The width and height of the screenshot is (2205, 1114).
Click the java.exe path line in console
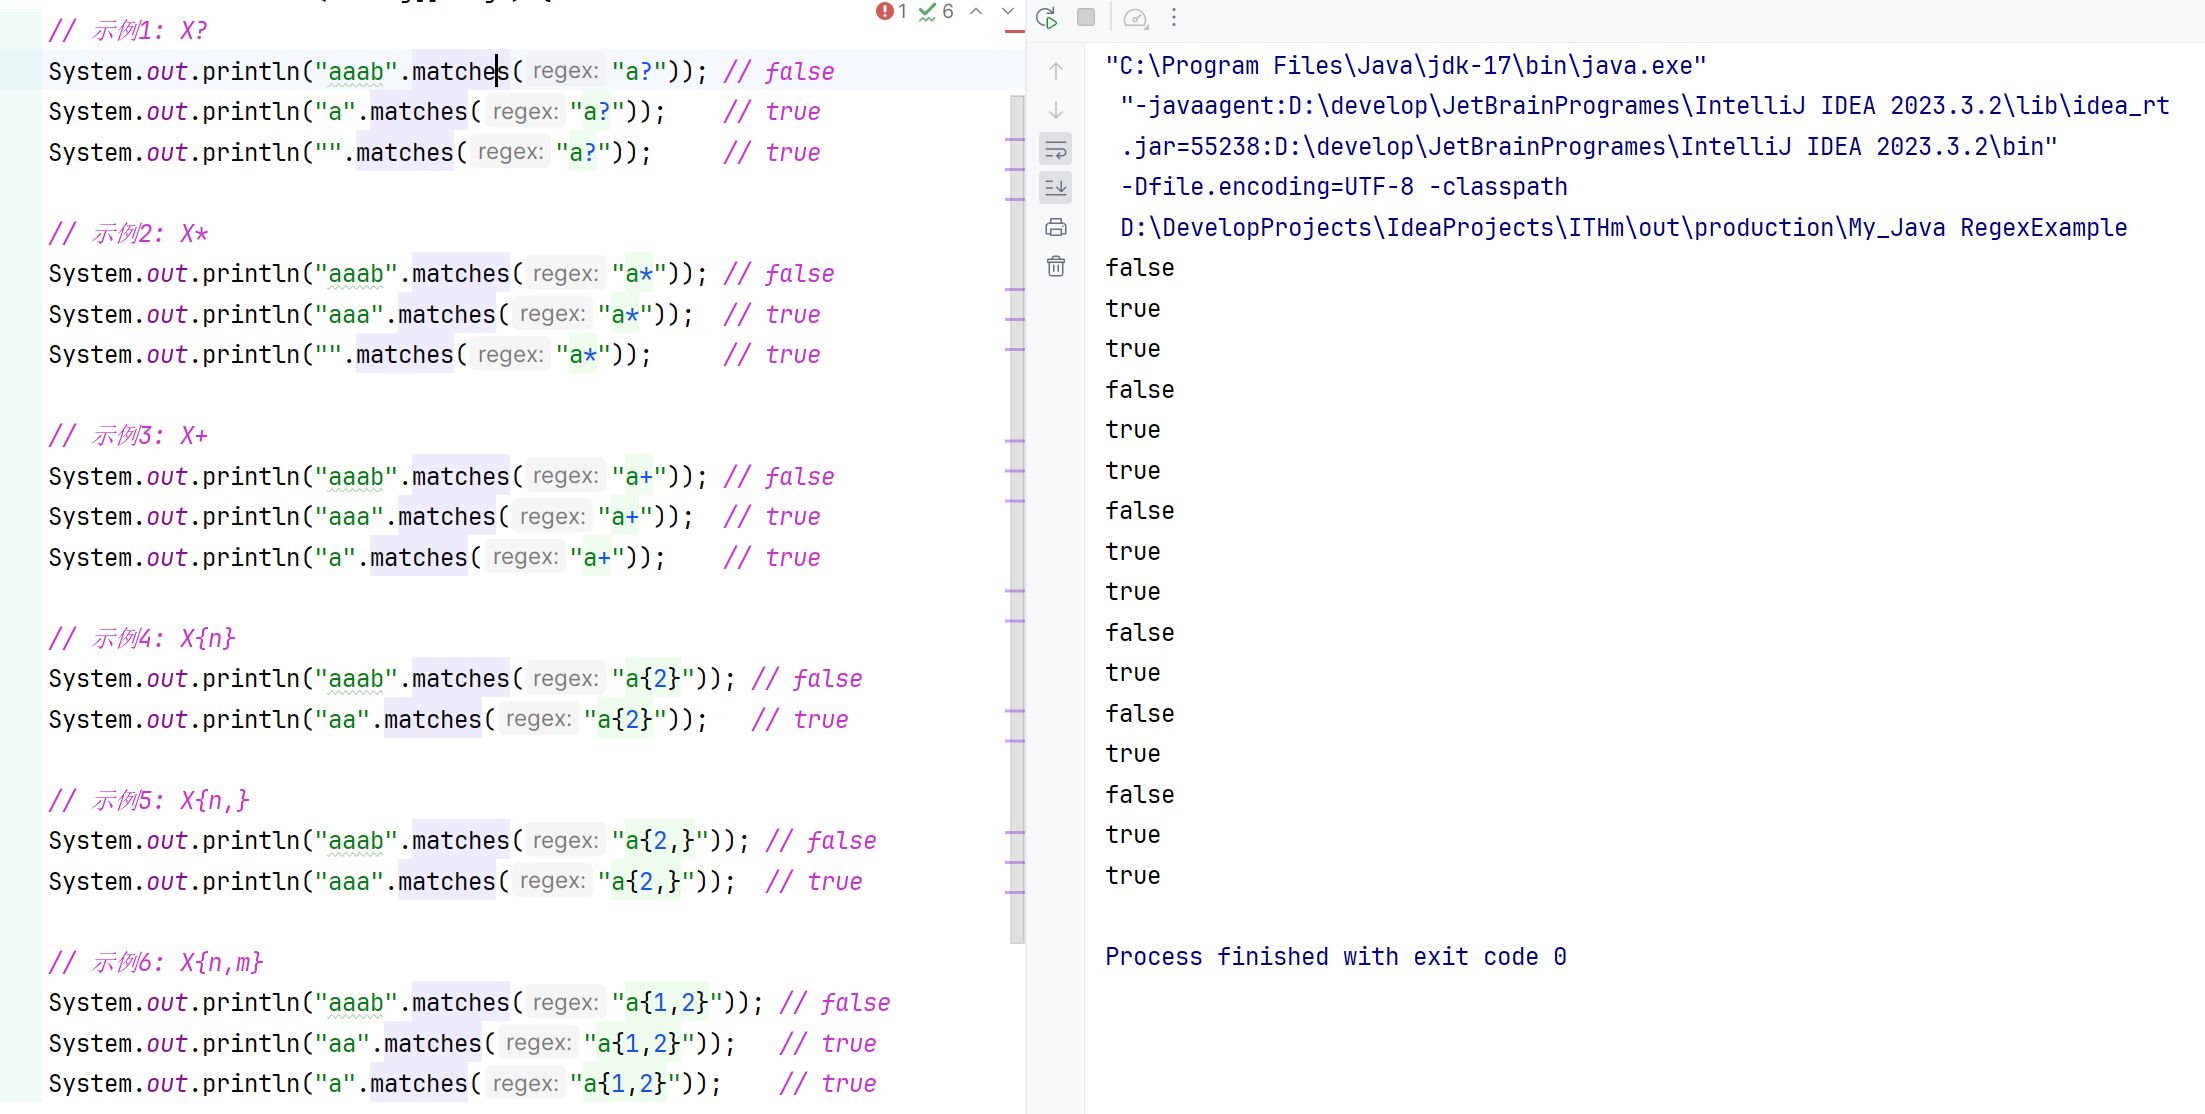1406,66
